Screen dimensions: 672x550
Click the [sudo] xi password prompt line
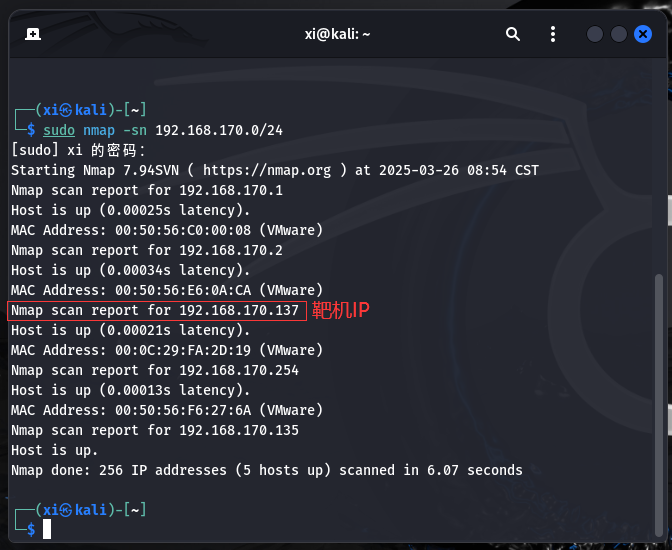78,150
